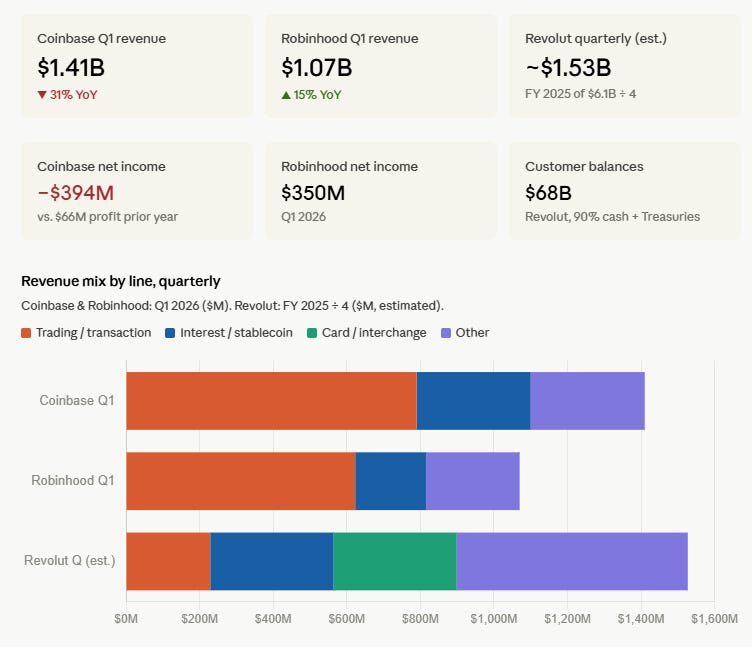Click the $800M axis tick label
This screenshot has width=752, height=647.
tap(420, 619)
